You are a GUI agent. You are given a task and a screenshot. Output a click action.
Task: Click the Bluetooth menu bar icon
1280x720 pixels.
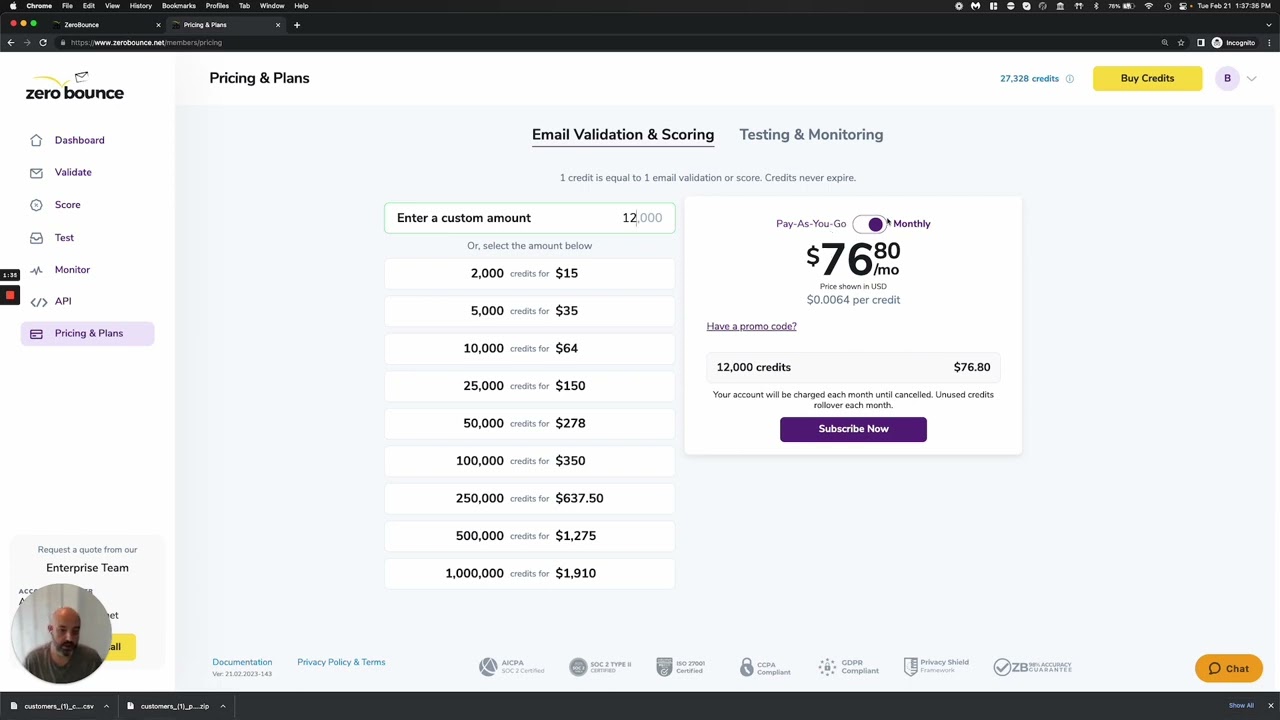click(x=1095, y=6)
